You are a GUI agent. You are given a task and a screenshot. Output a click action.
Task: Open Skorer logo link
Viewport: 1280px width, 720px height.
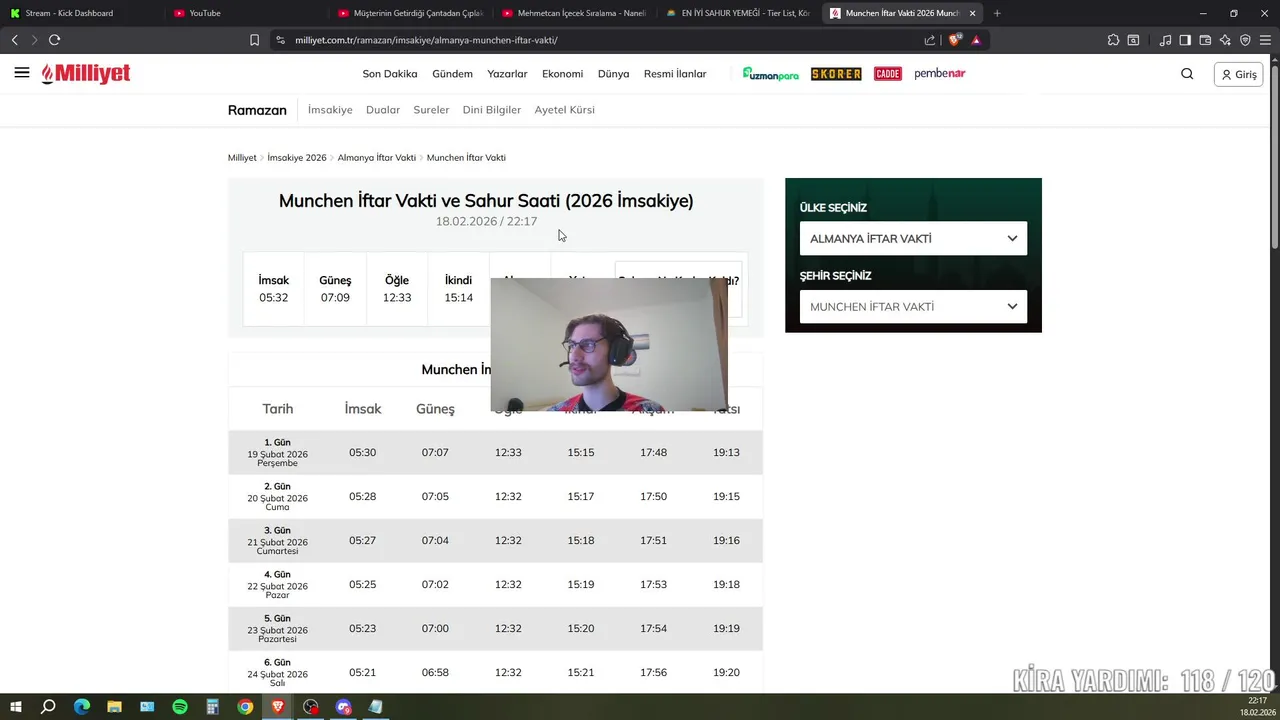[x=836, y=74]
